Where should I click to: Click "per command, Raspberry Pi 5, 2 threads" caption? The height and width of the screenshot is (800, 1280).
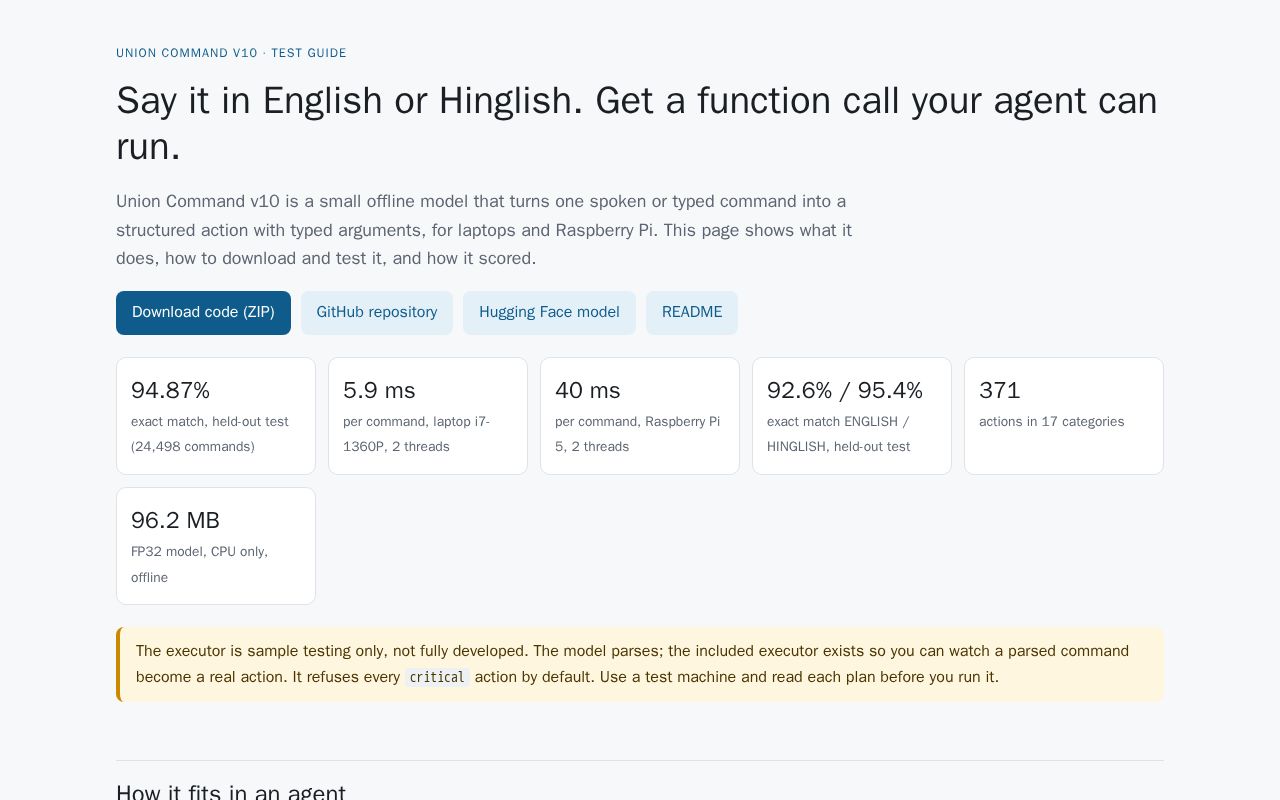[638, 434]
